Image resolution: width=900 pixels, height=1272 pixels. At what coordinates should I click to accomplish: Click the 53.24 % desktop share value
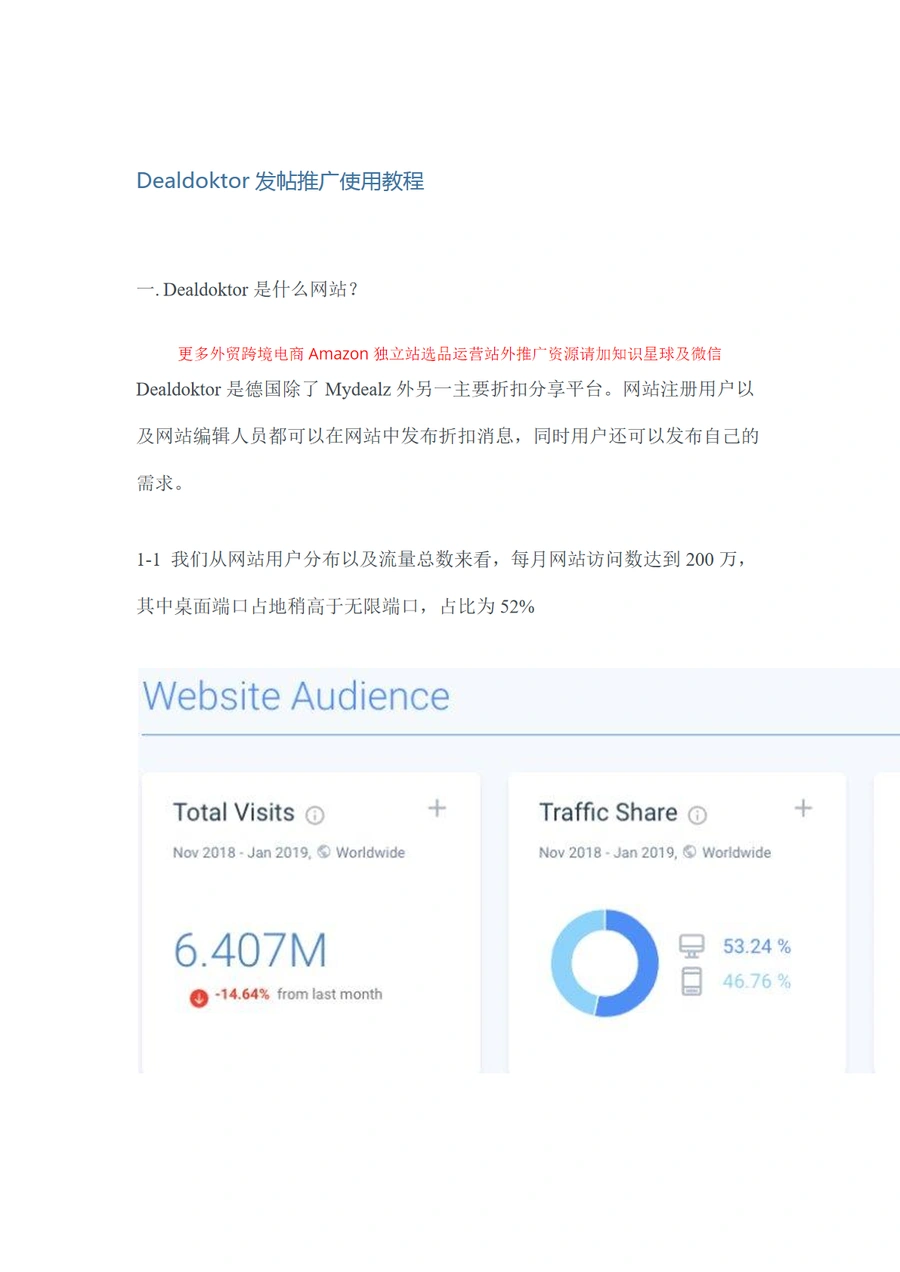(757, 946)
